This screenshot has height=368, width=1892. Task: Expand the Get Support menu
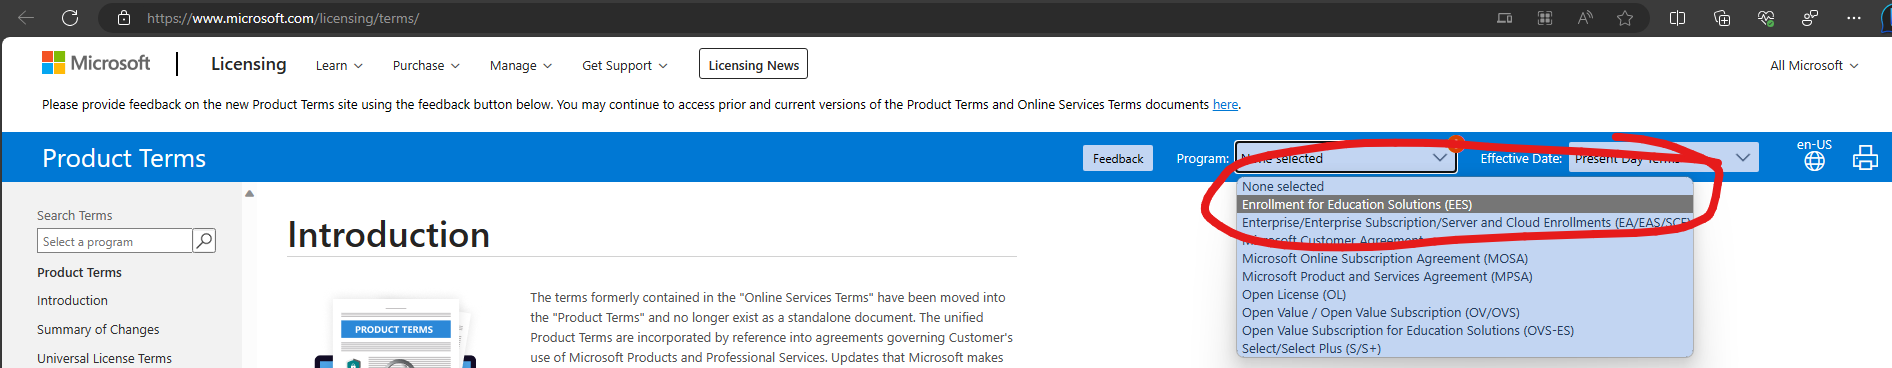tap(624, 65)
